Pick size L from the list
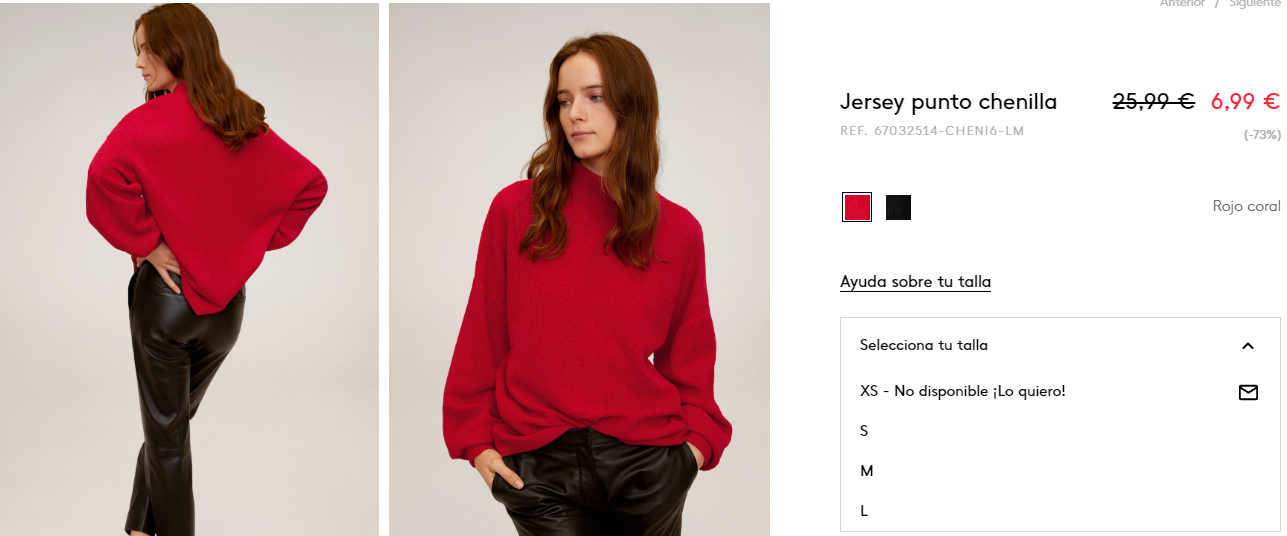The height and width of the screenshot is (536, 1287). click(x=1060, y=511)
